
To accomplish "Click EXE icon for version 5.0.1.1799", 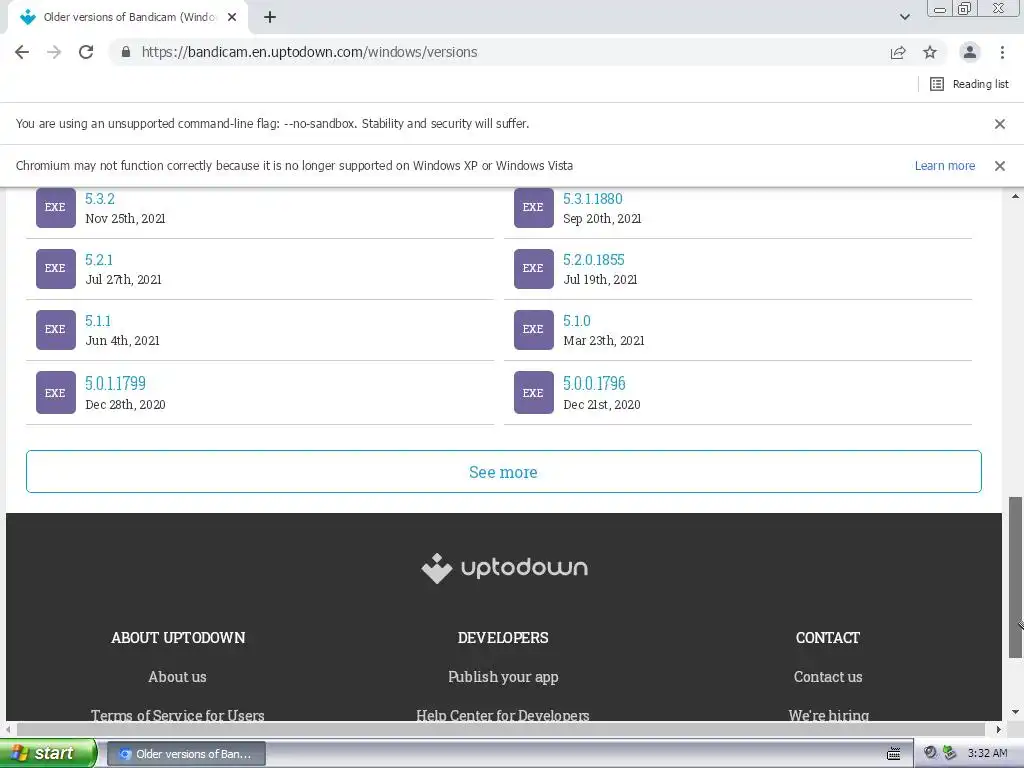I will 56,393.
